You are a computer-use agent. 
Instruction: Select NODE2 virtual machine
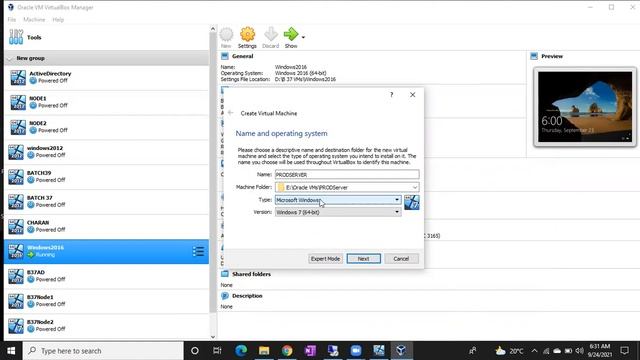click(x=106, y=127)
